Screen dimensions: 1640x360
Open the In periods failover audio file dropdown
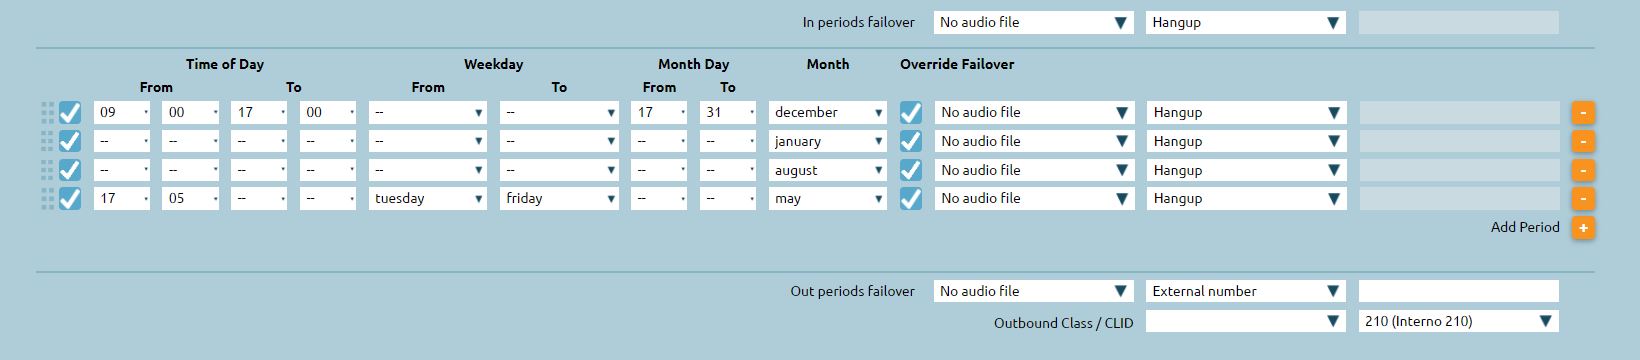pyautogui.click(x=1034, y=22)
